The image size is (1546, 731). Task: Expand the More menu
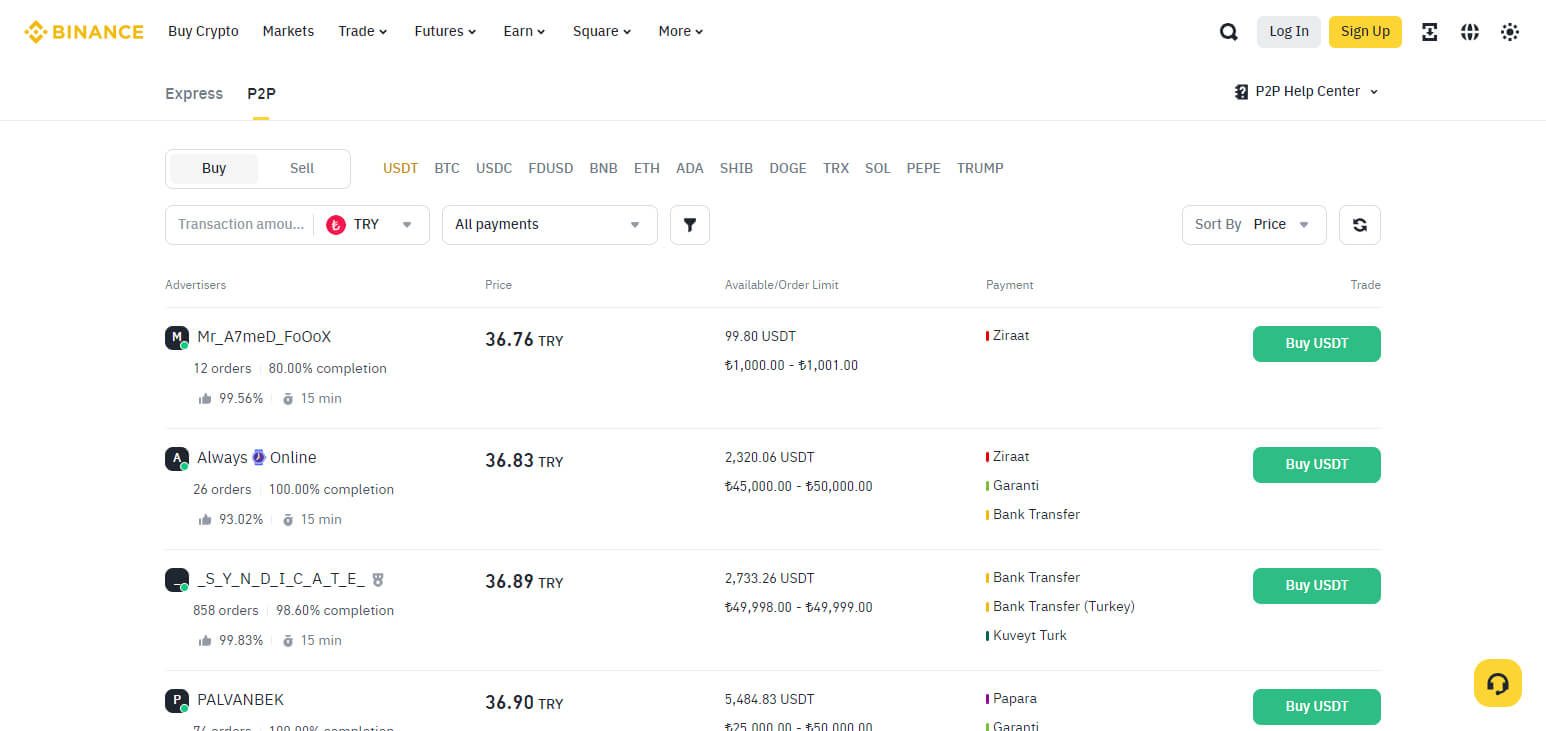681,32
